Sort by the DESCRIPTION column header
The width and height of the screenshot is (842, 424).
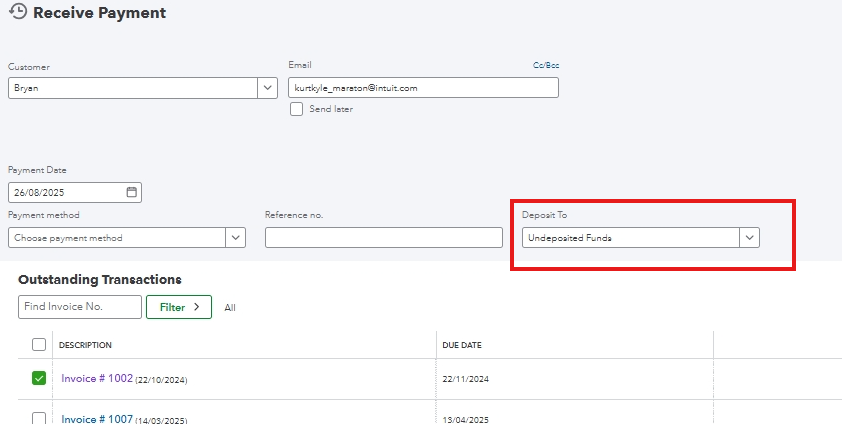(x=85, y=345)
